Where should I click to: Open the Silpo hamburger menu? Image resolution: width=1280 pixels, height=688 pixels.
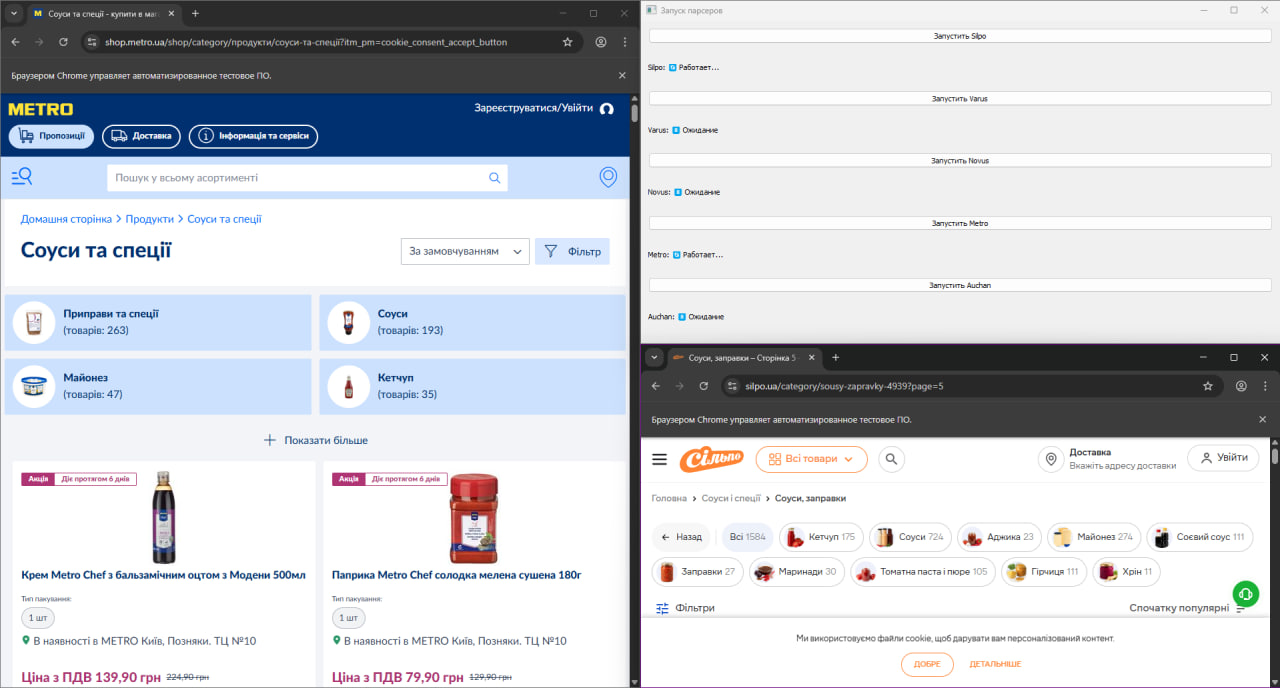[659, 459]
